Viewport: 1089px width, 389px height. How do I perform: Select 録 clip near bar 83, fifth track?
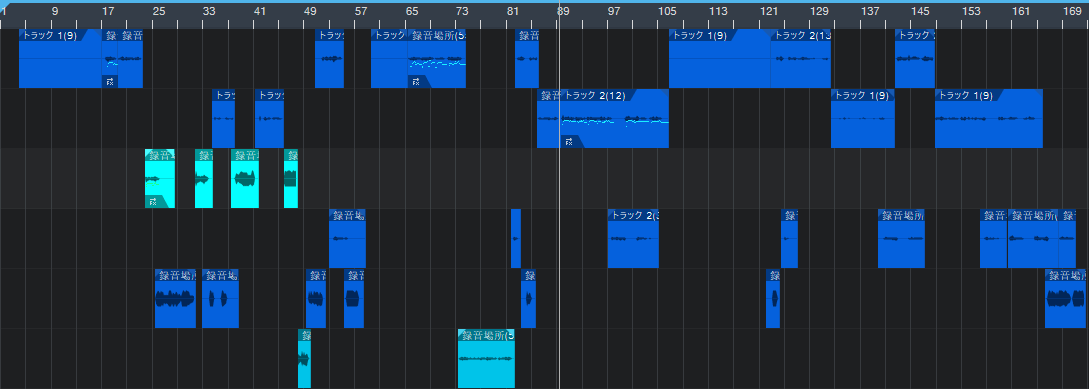pyautogui.click(x=529, y=299)
